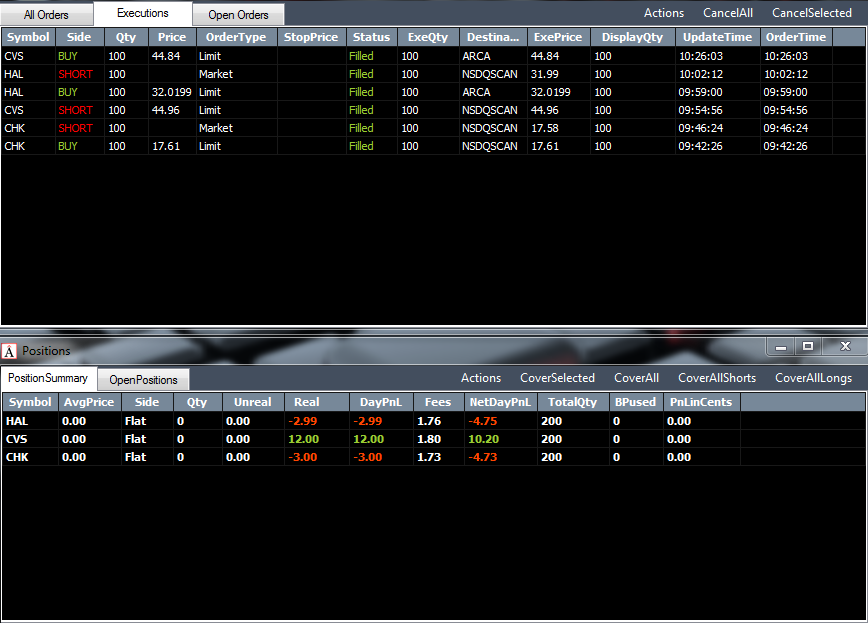The image size is (868, 623).
Task: Click 17.58 ExePrice in CHK SHORT row
Action: pyautogui.click(x=545, y=128)
